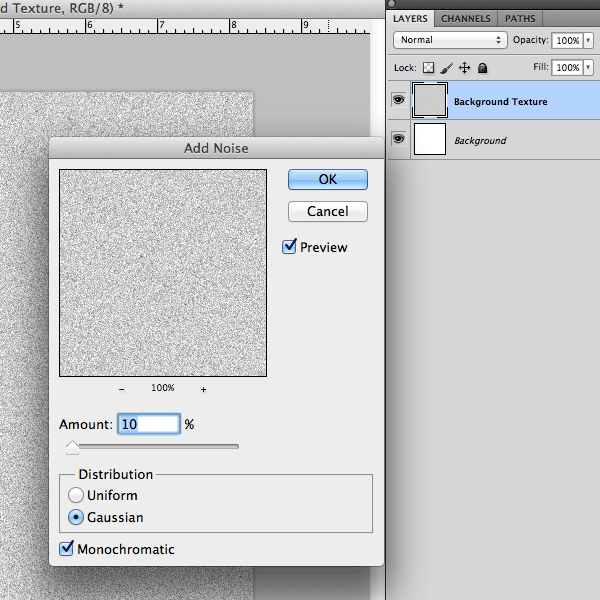Select Uniform distribution
600x600 pixels.
coord(76,495)
